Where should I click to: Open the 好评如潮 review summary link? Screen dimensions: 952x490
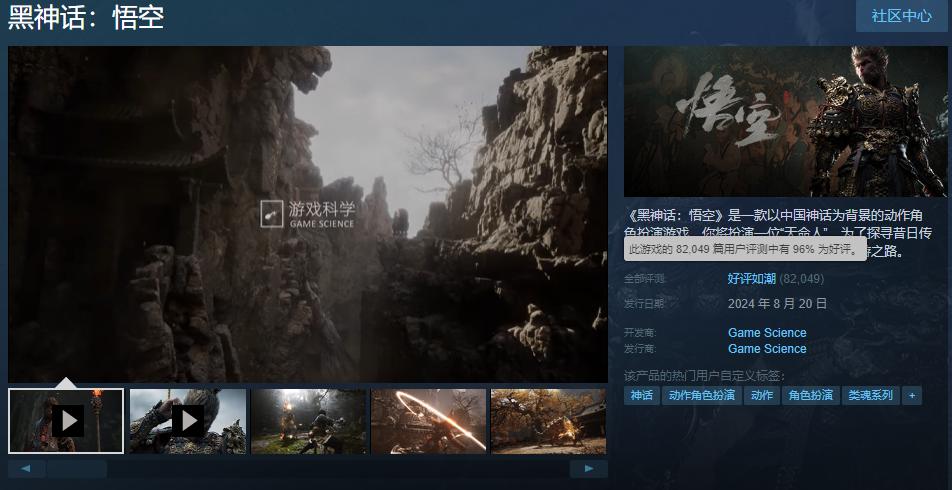pos(752,279)
